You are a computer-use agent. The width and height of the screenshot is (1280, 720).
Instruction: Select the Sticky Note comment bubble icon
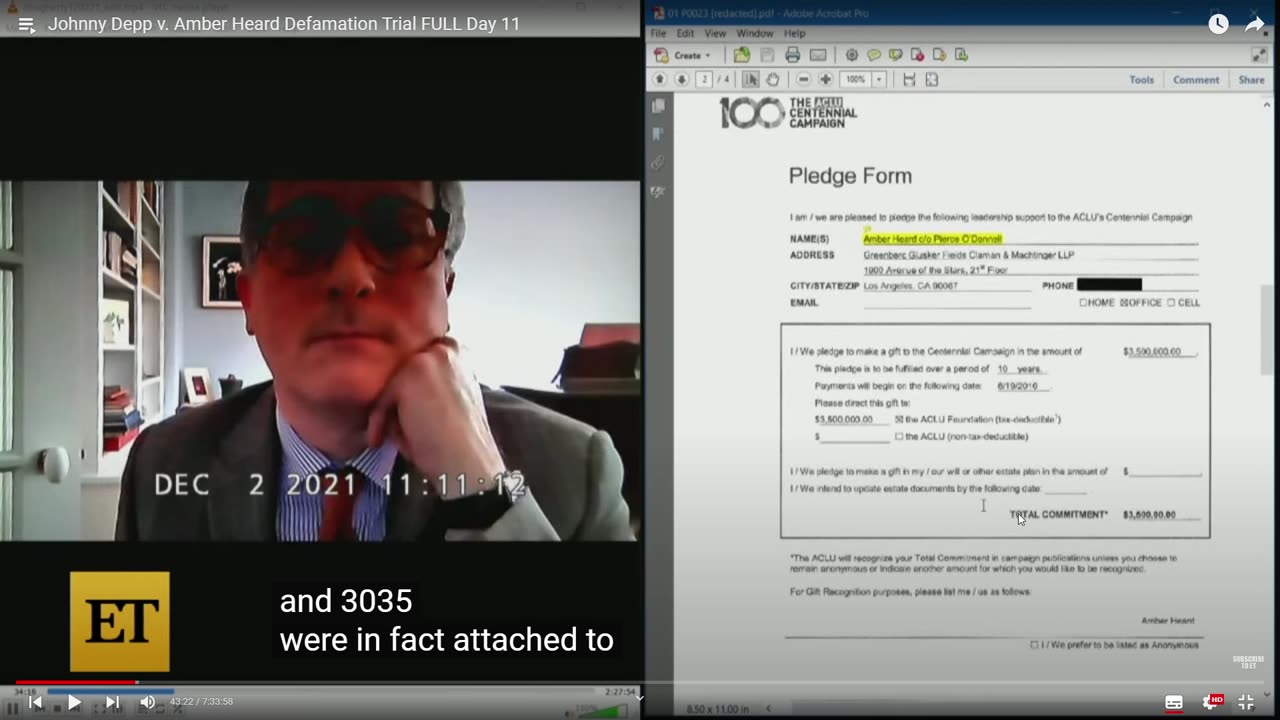(x=874, y=55)
